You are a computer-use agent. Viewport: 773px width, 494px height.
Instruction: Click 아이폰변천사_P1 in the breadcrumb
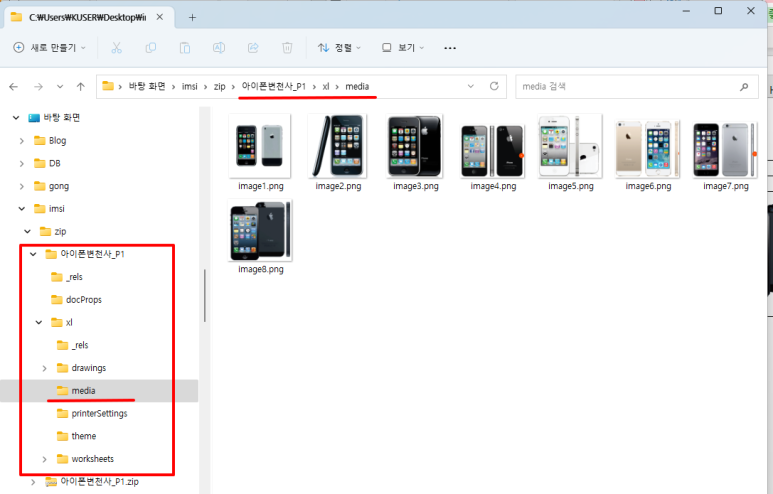tap(274, 86)
